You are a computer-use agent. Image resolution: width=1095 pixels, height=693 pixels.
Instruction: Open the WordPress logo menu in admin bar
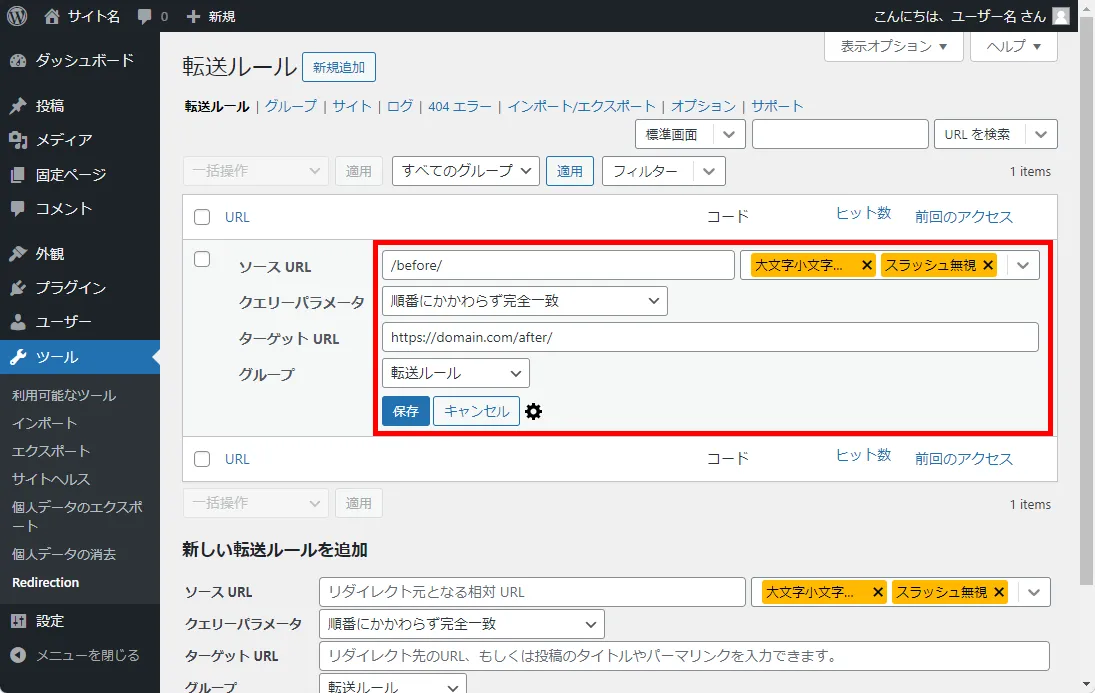[15, 15]
